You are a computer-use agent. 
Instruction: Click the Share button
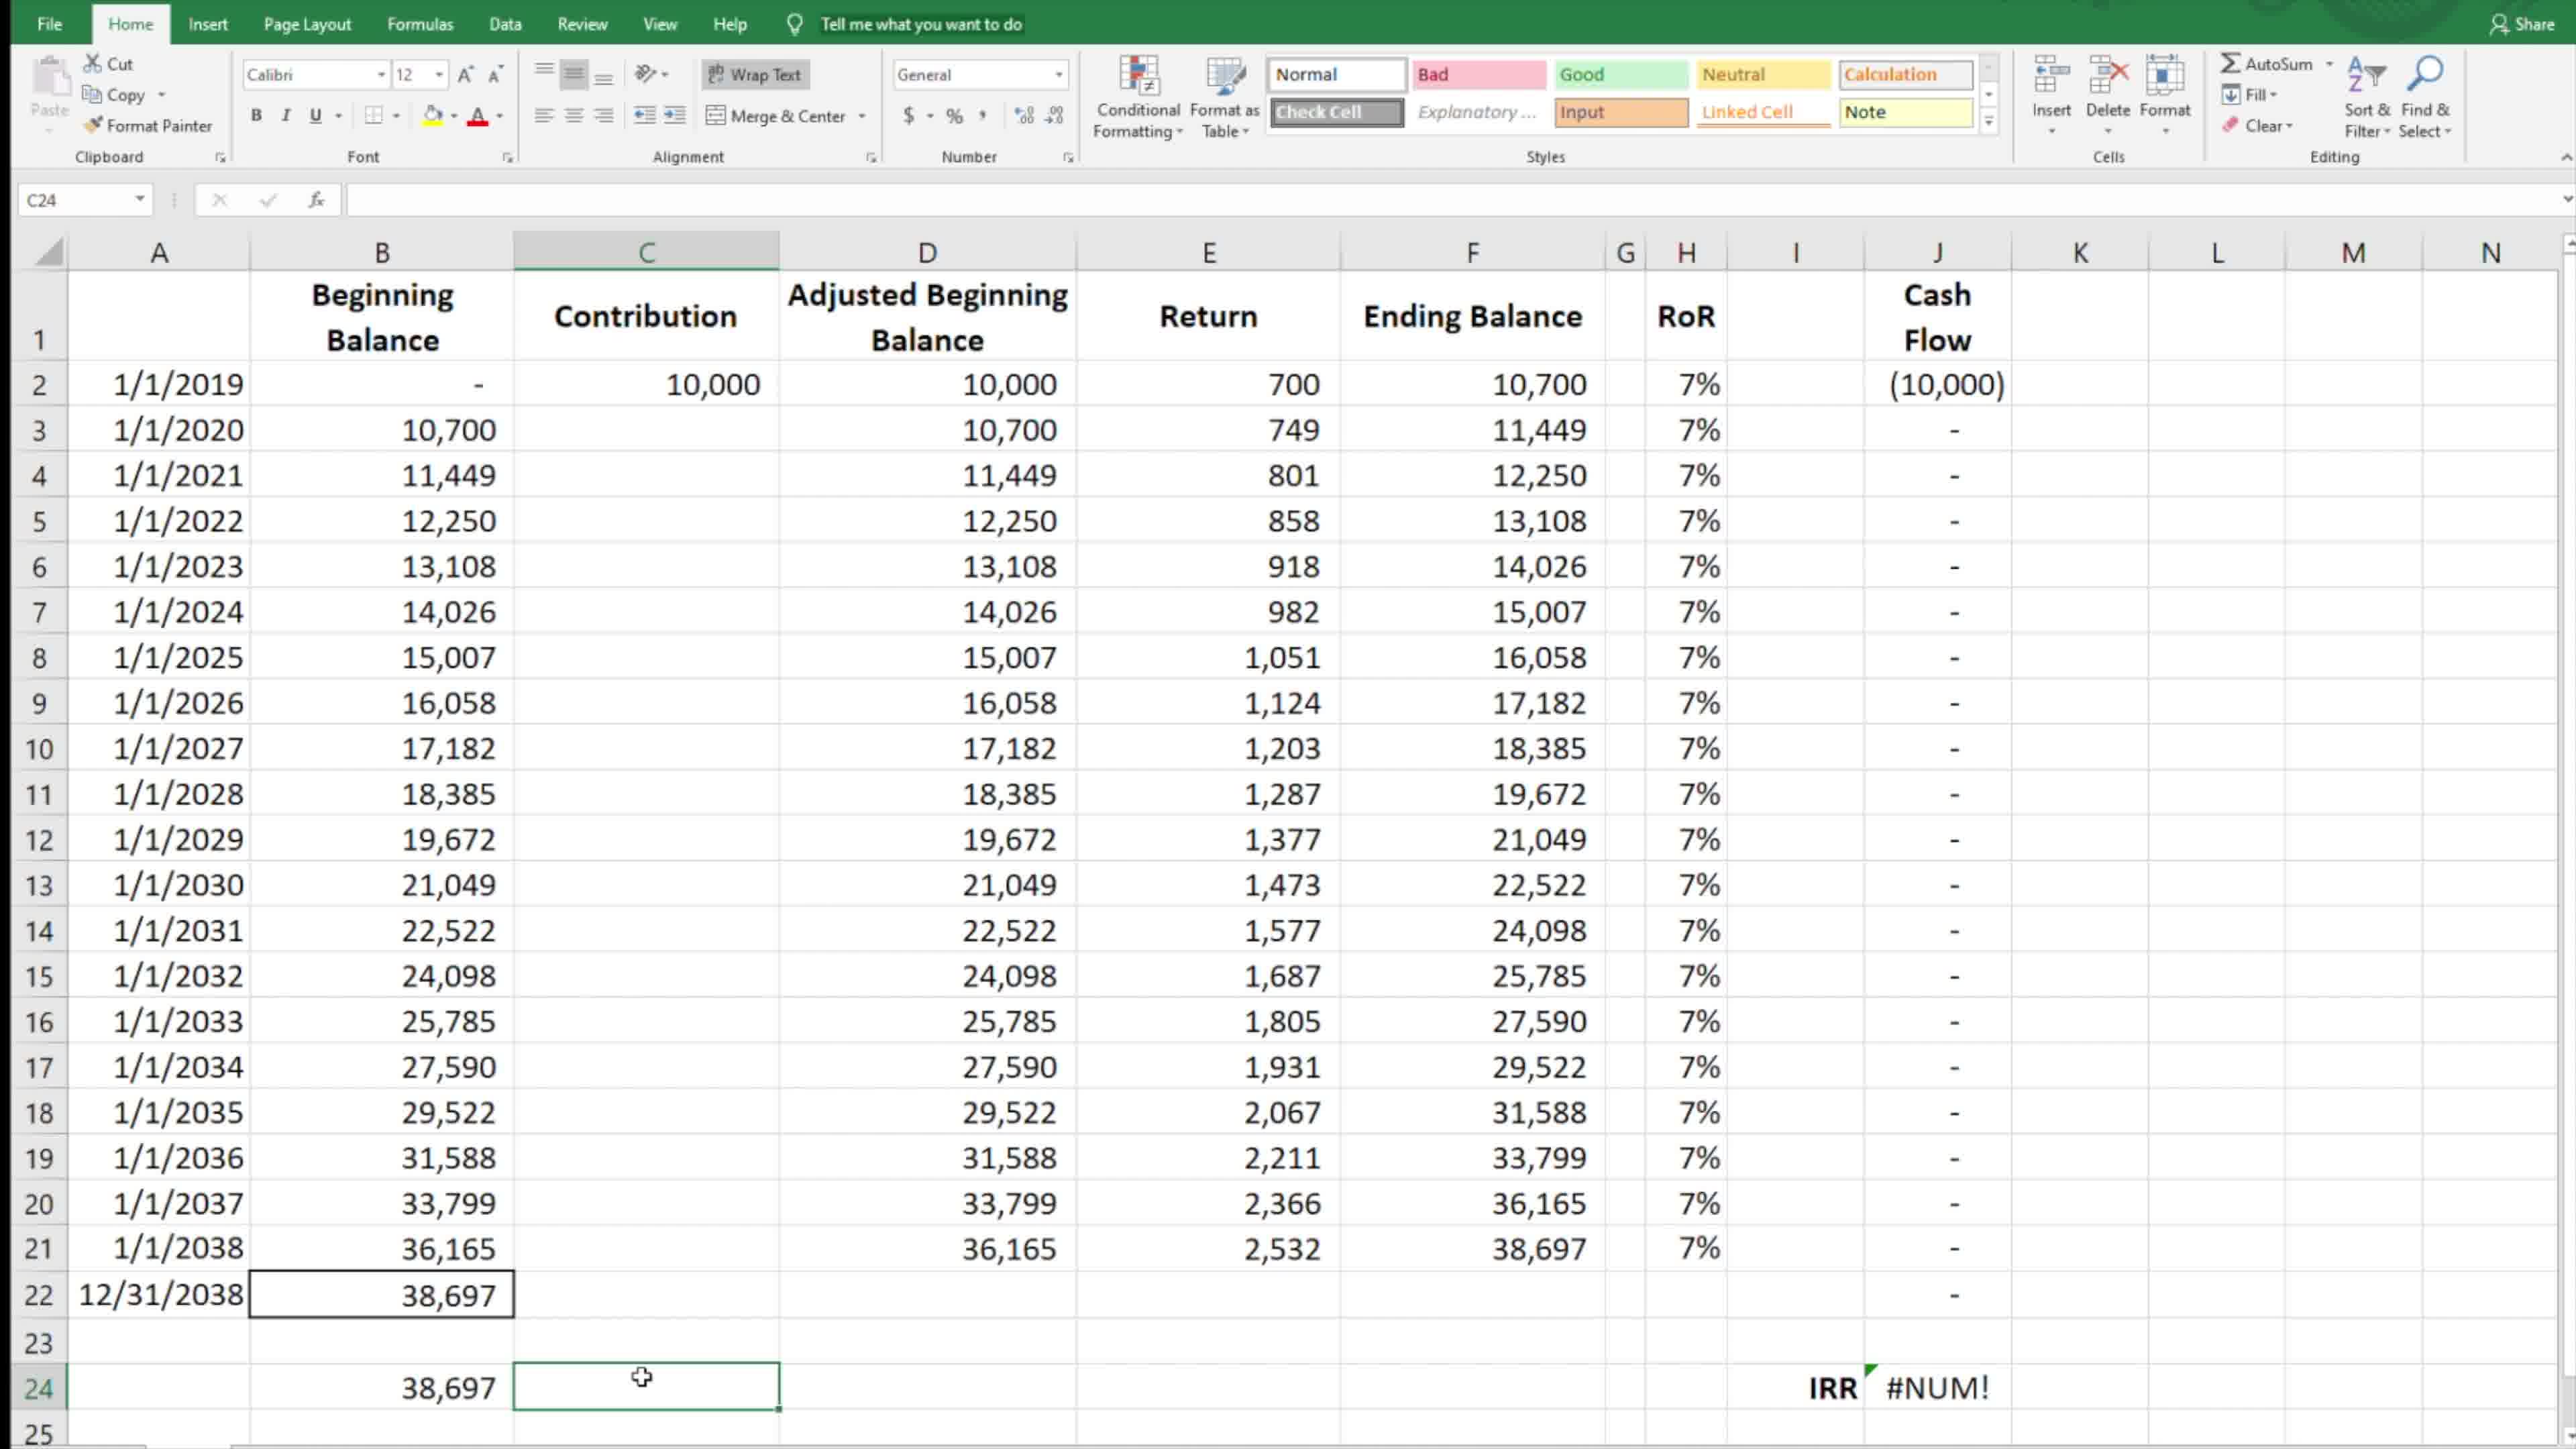point(2522,24)
